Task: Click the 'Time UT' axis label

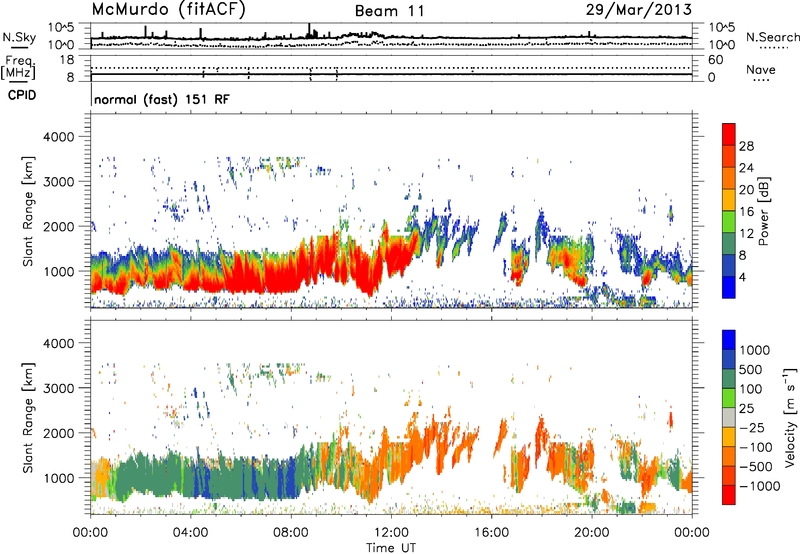Action: (391, 548)
